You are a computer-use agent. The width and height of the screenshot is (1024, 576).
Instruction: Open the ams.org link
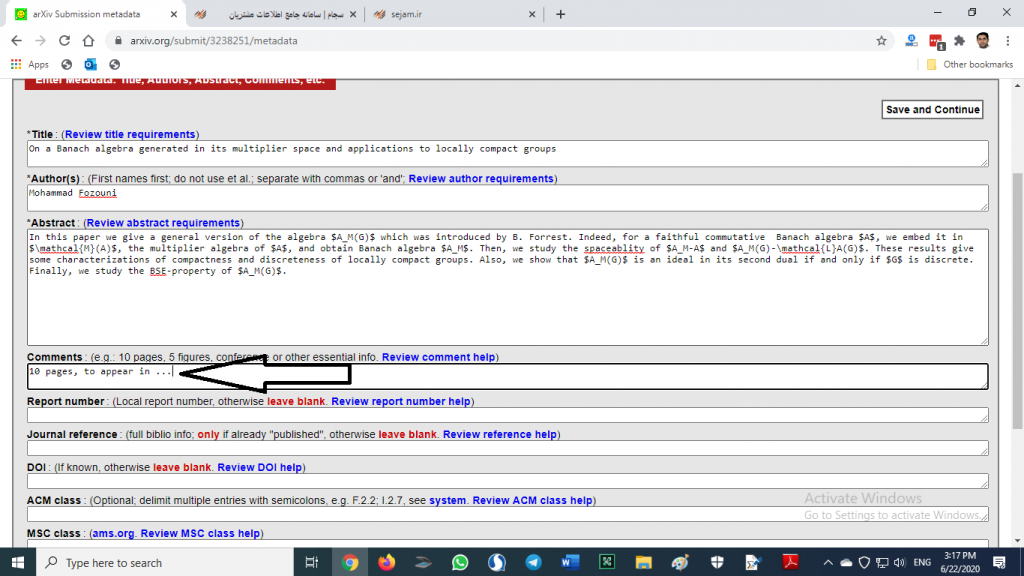112,534
